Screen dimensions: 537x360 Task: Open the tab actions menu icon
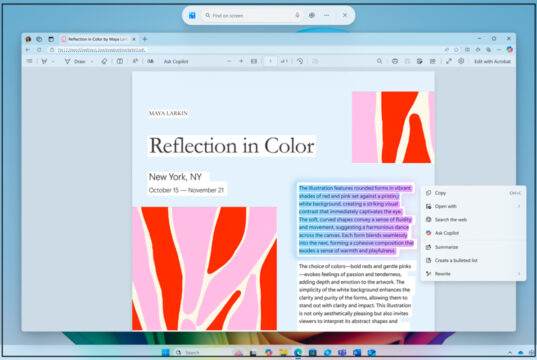51,39
